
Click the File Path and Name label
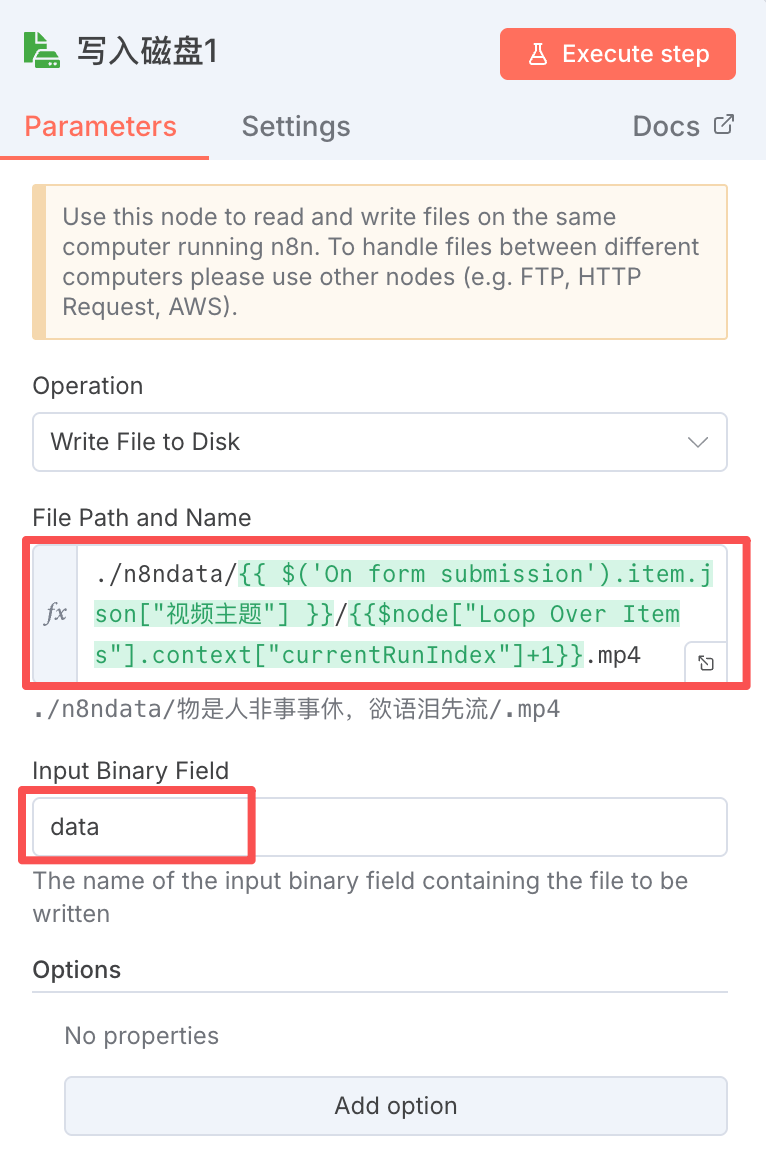(142, 518)
